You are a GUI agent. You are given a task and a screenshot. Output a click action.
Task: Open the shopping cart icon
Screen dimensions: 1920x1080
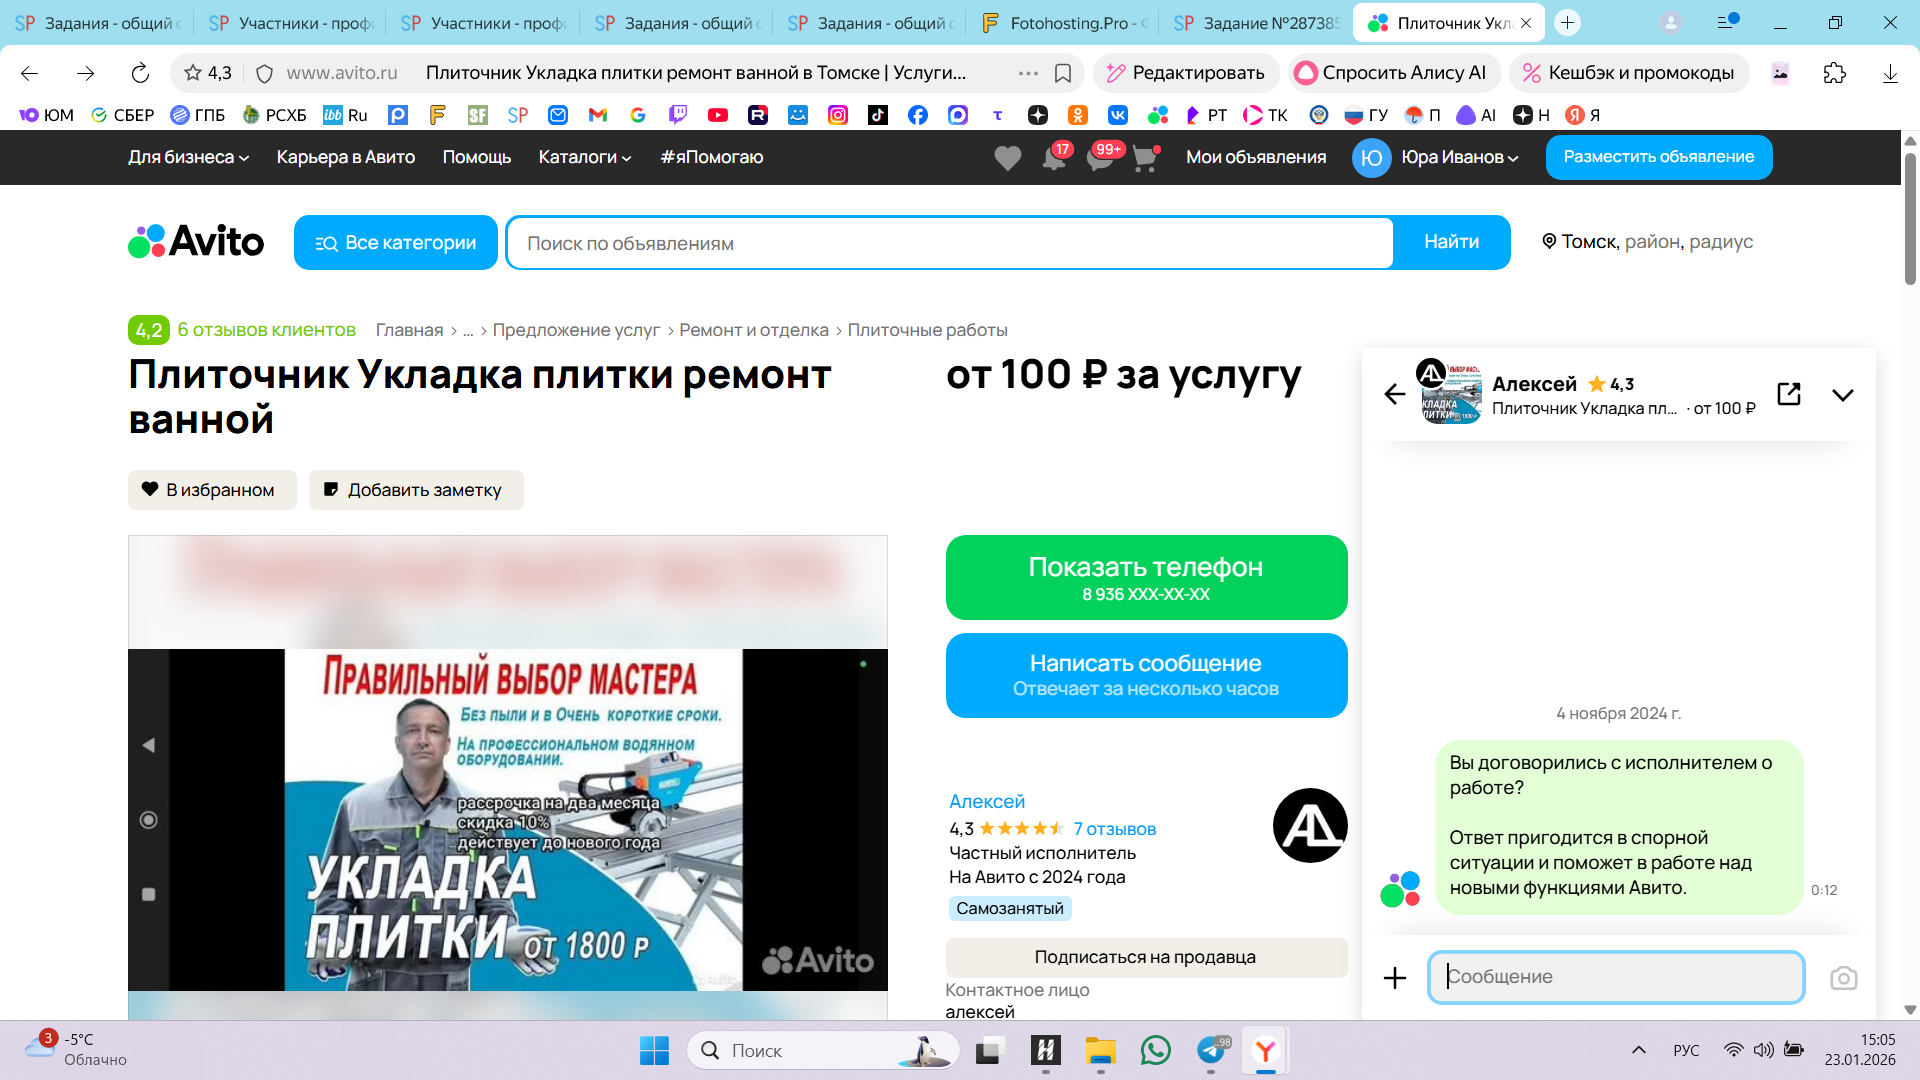pyautogui.click(x=1145, y=158)
